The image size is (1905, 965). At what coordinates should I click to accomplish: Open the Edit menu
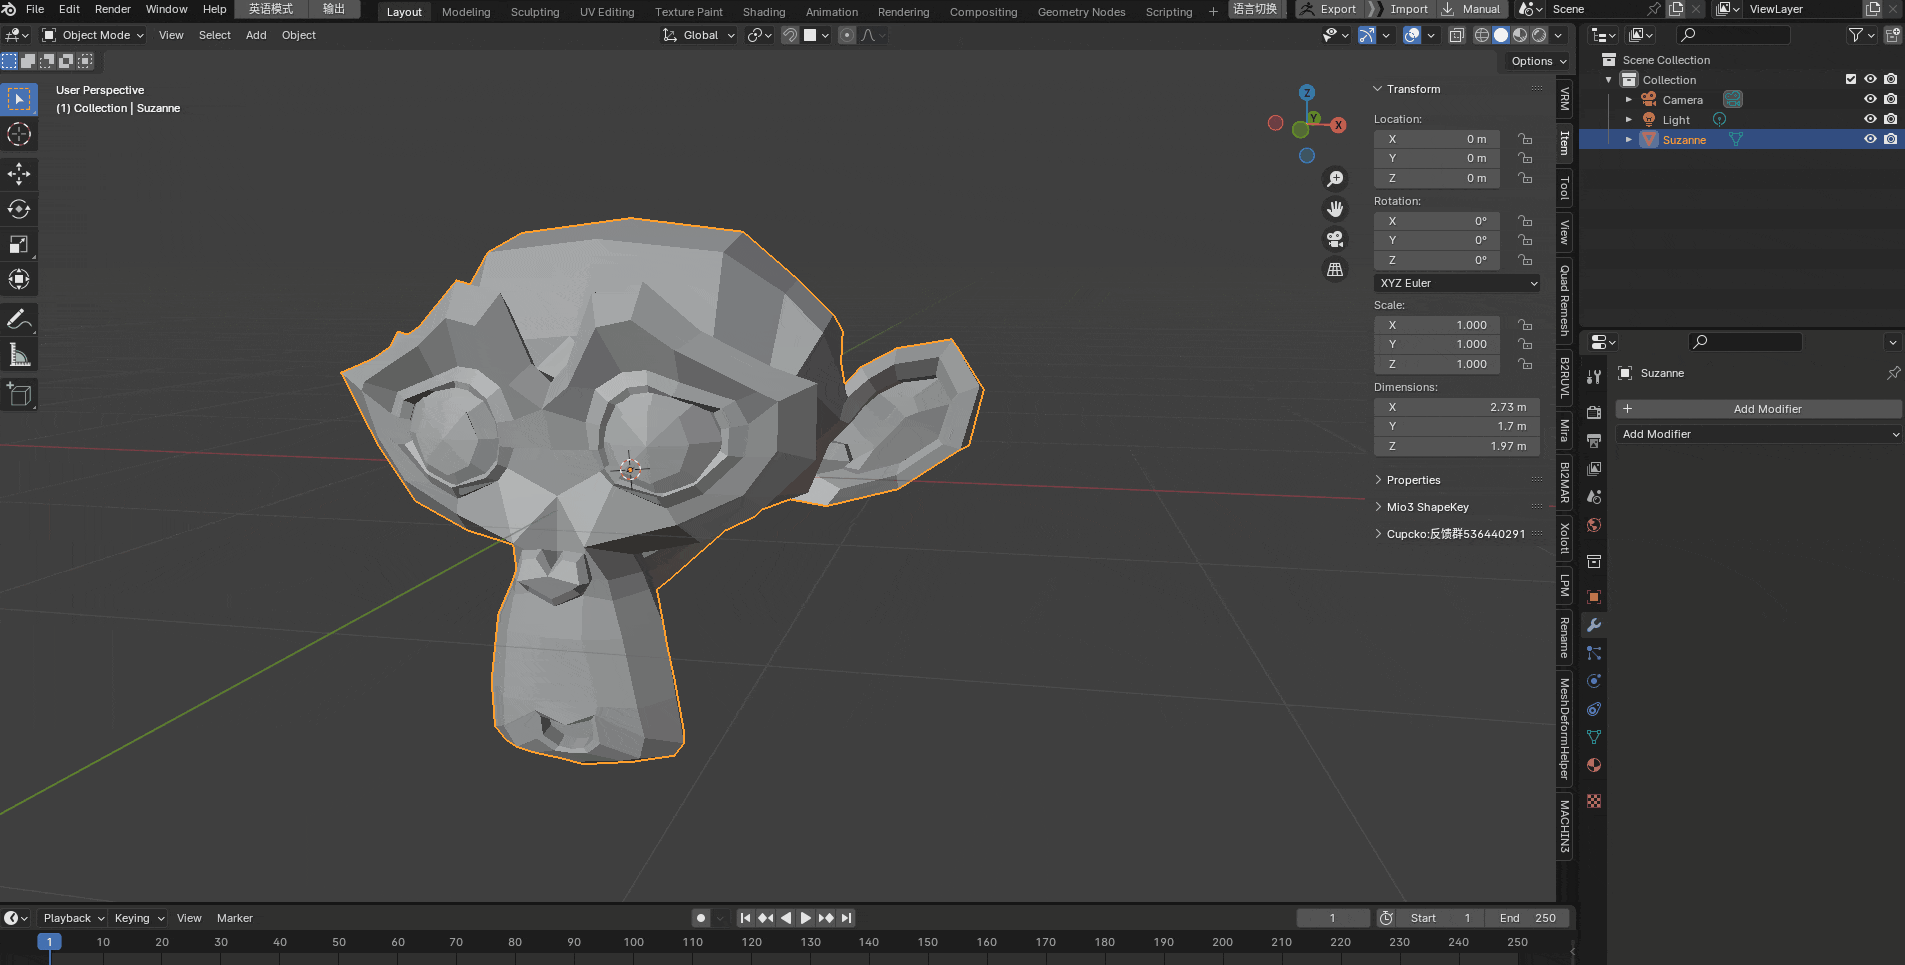(x=69, y=9)
